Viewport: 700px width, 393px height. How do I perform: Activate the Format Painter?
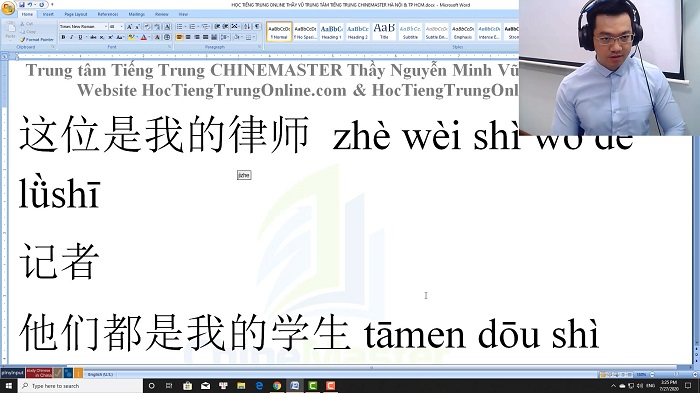click(x=37, y=40)
